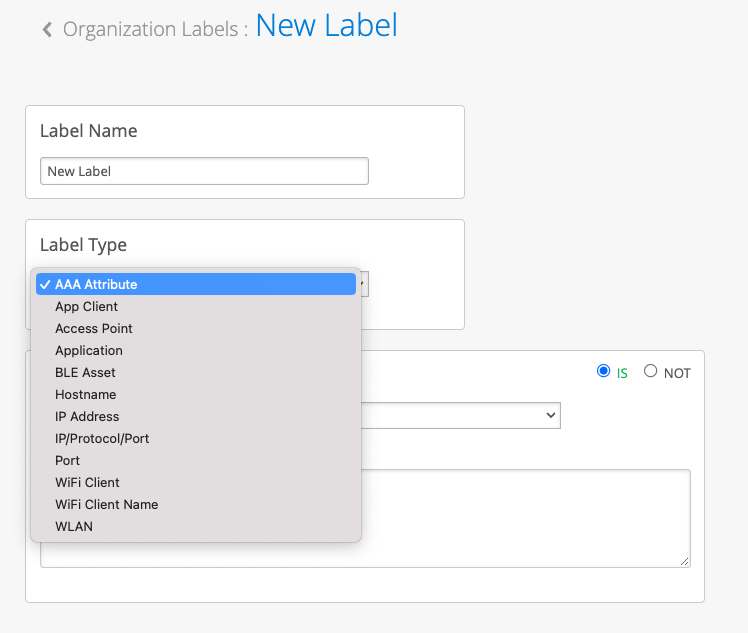748x633 pixels.
Task: Choose AAA Attribute from the list
Action: click(x=96, y=284)
